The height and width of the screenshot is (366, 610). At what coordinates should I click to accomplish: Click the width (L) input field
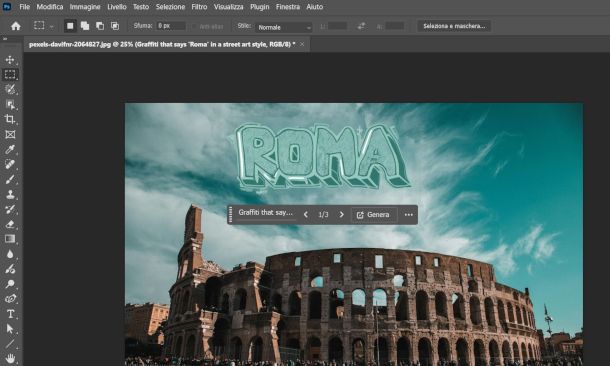click(337, 26)
